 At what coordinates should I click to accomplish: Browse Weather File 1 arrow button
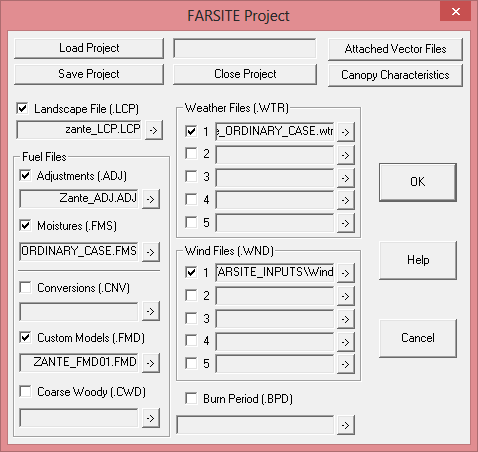pos(346,132)
